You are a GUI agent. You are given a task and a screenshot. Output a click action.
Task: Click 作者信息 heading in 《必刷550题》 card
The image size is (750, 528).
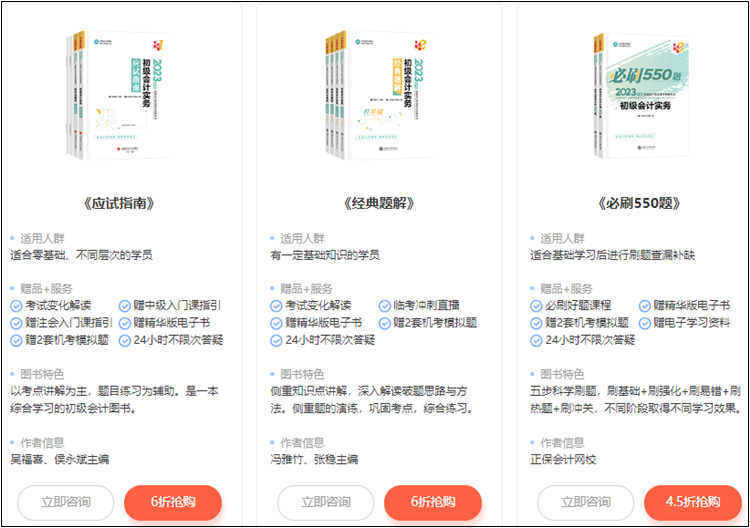(x=562, y=443)
